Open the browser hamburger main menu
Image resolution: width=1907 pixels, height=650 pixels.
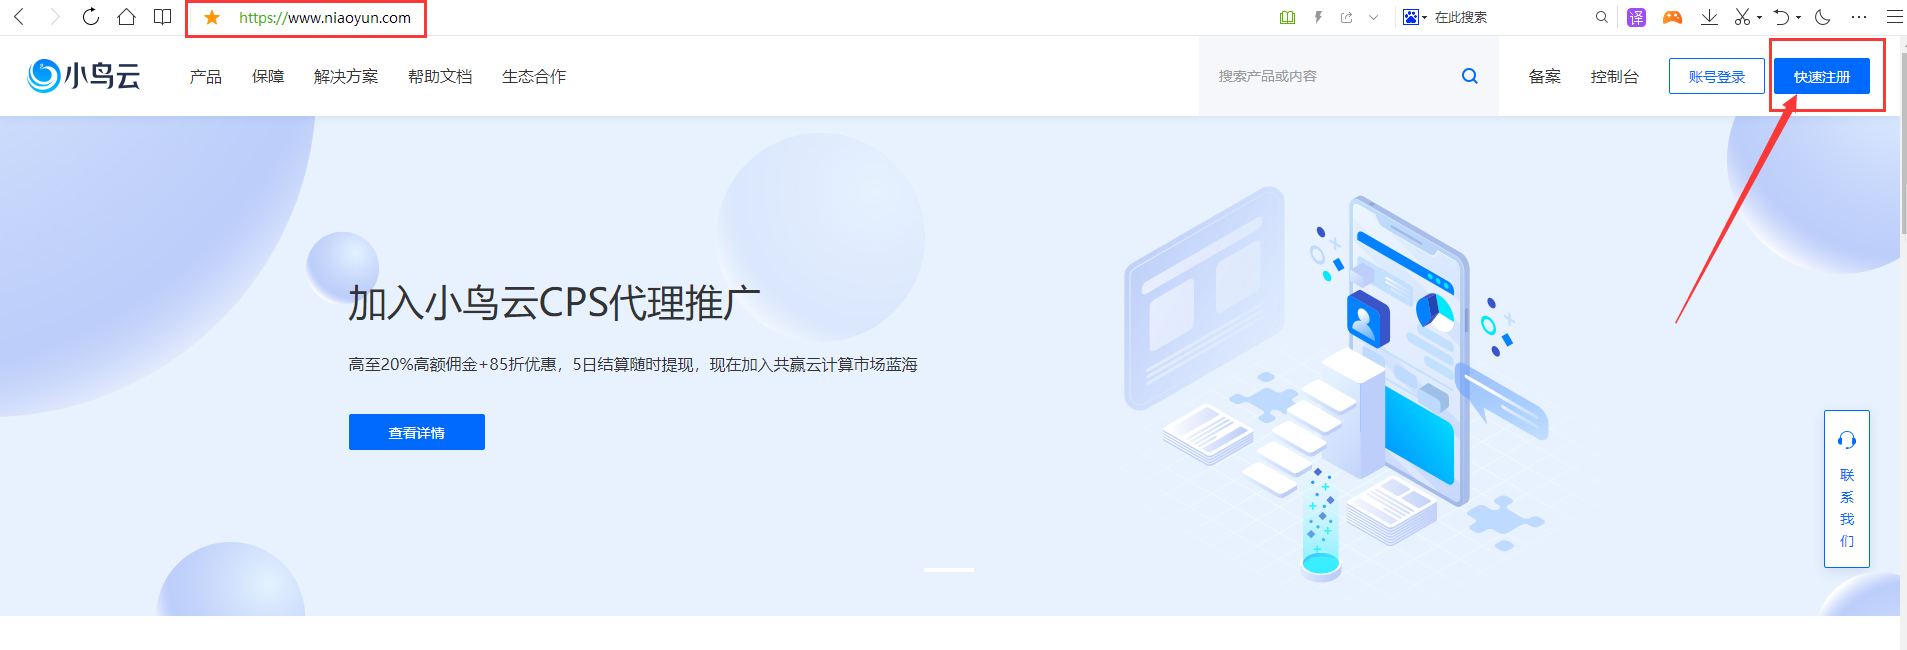pos(1894,17)
